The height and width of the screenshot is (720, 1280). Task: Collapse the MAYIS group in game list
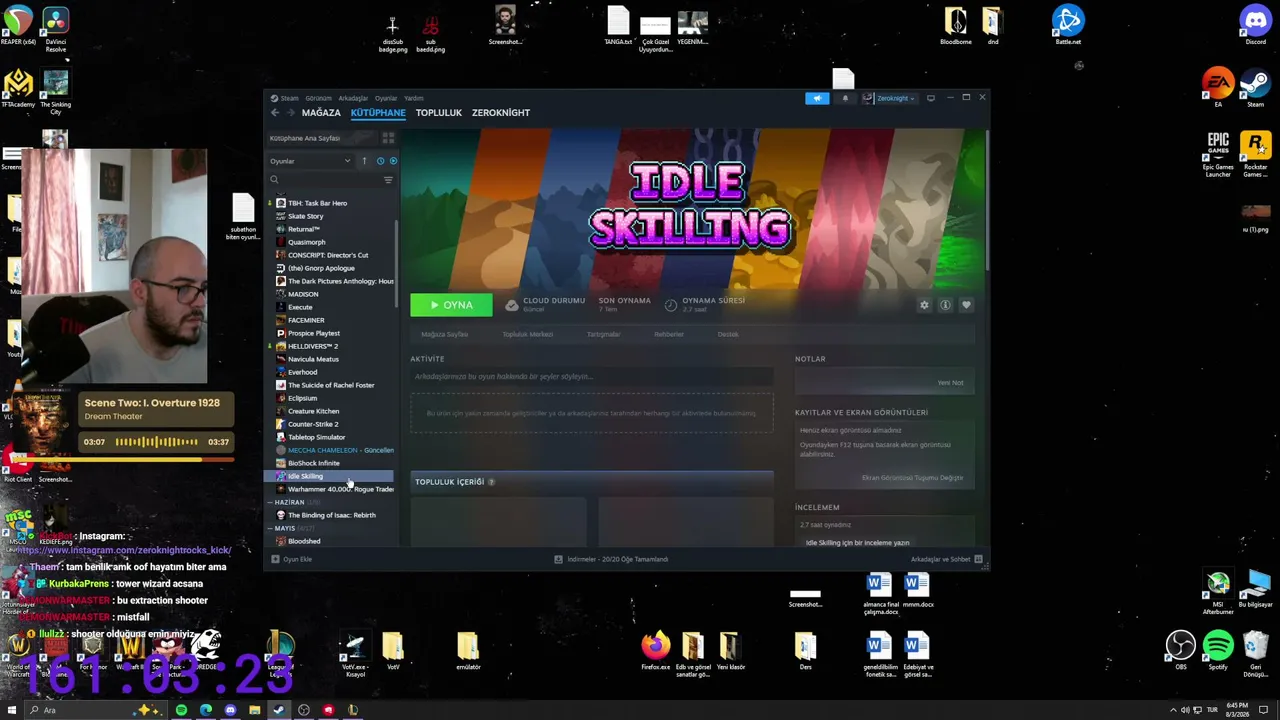pos(270,528)
